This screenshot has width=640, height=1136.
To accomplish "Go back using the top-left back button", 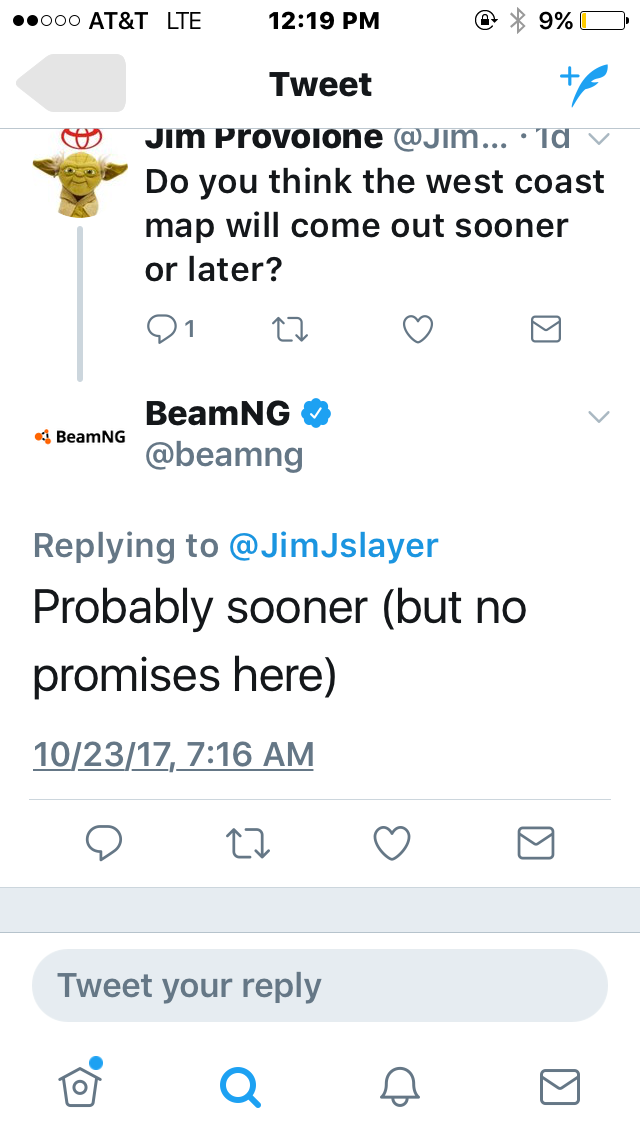I will 72,83.
